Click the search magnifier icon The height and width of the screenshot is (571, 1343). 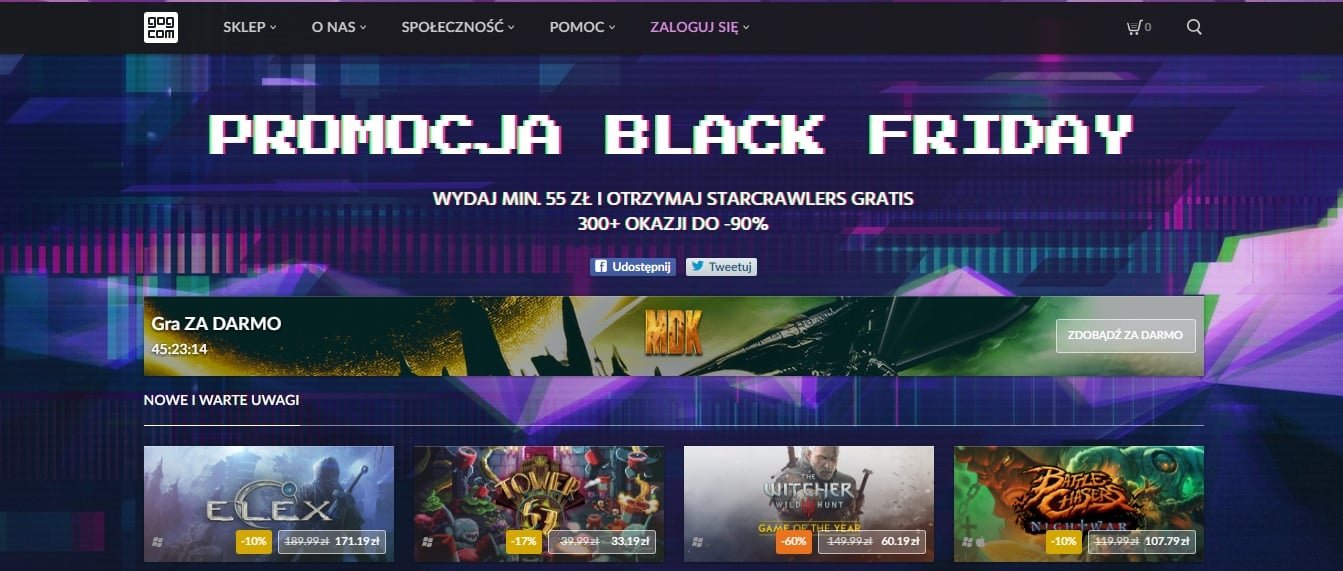[x=1194, y=27]
